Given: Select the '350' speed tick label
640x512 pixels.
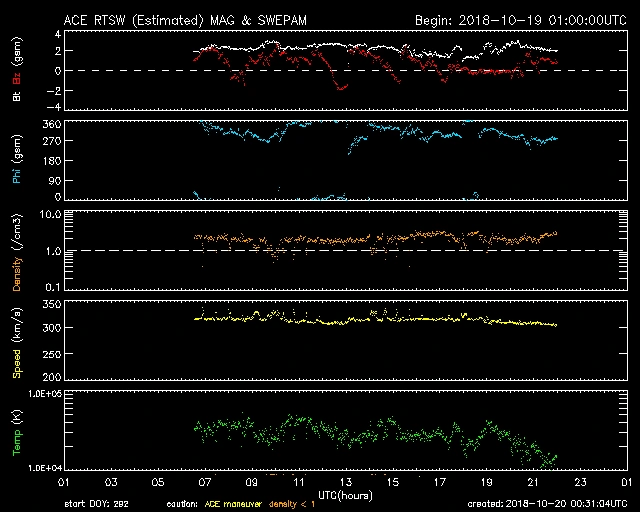Looking at the screenshot, I should coord(52,304).
